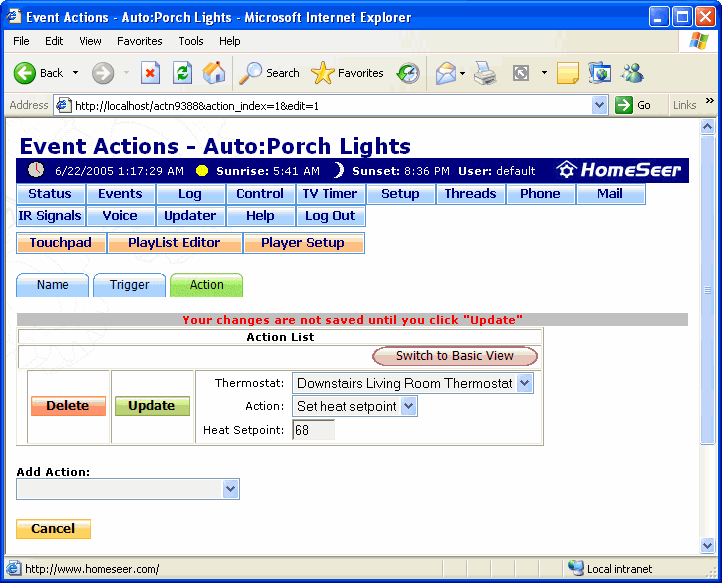The image size is (722, 583).
Task: Open the Phone page
Action: pyautogui.click(x=540, y=194)
